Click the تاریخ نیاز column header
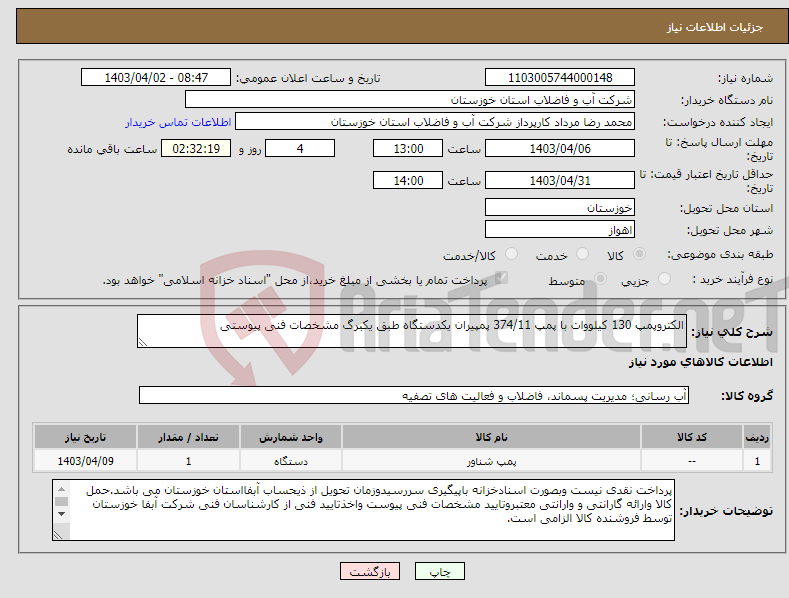This screenshot has height=598, width=789. point(86,437)
